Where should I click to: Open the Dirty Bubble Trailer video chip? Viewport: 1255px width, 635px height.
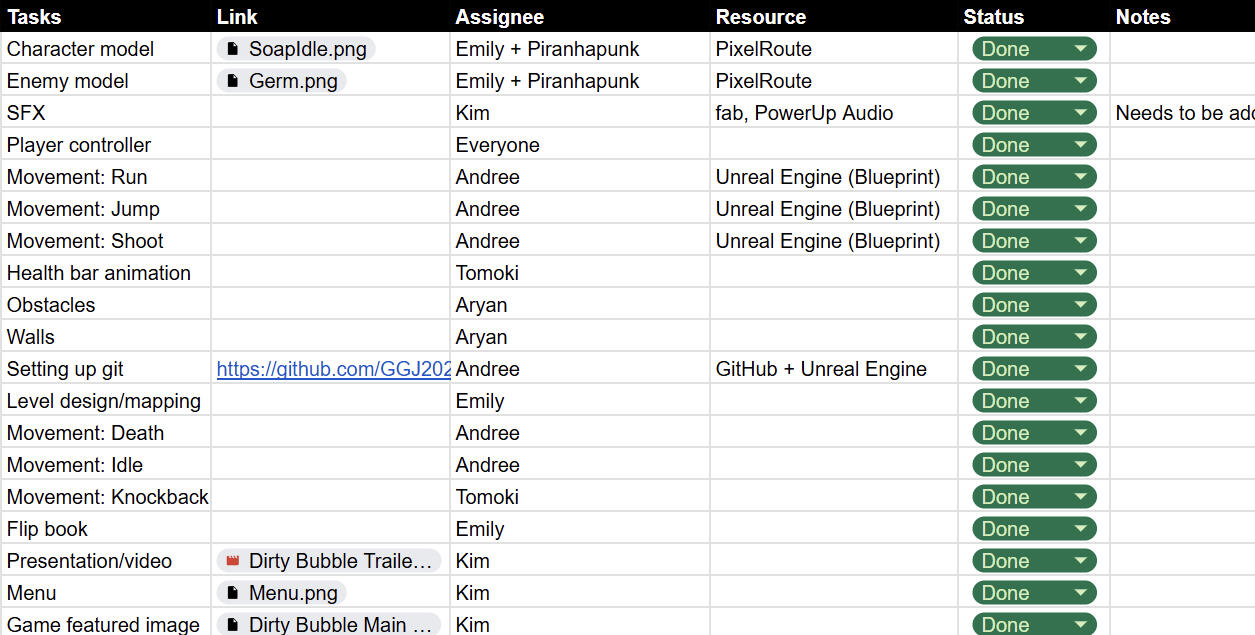pos(340,561)
